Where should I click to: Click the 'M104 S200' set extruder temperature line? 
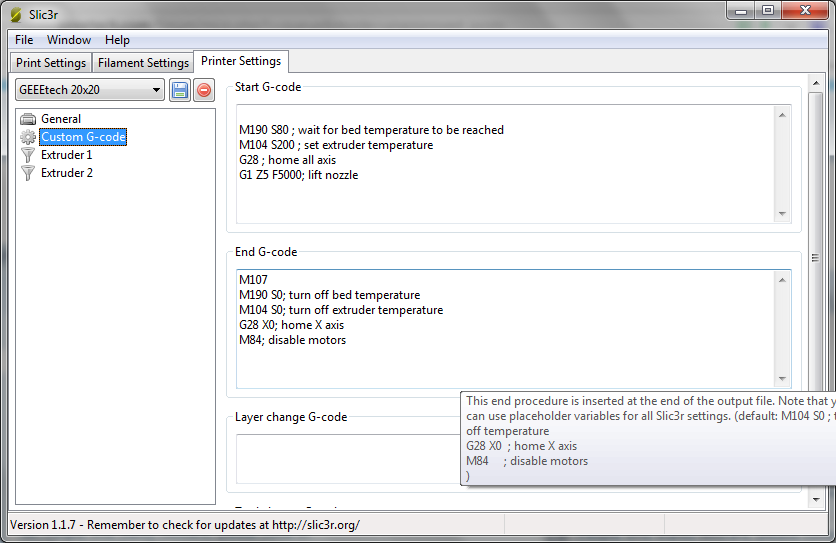[x=336, y=145]
